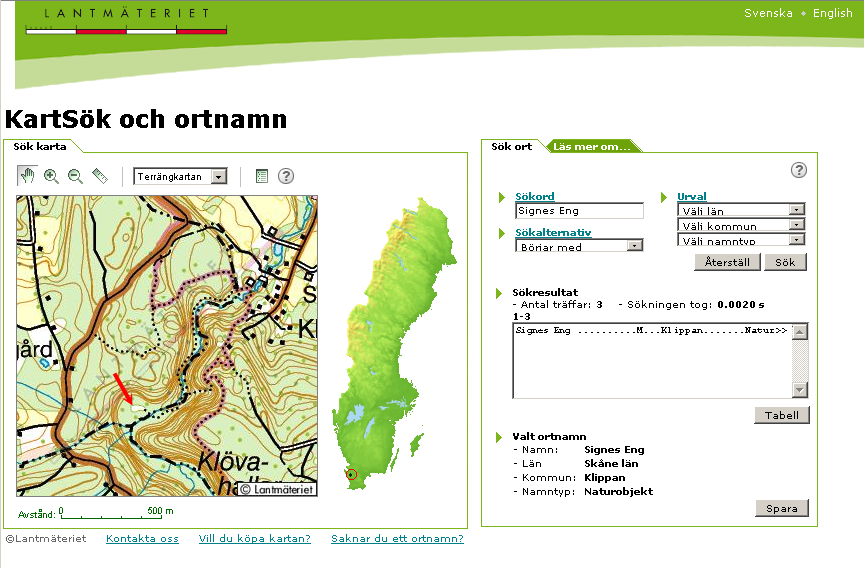The height and width of the screenshot is (568, 864).
Task: Click the location marker on Sweden overview
Action: pos(351,474)
